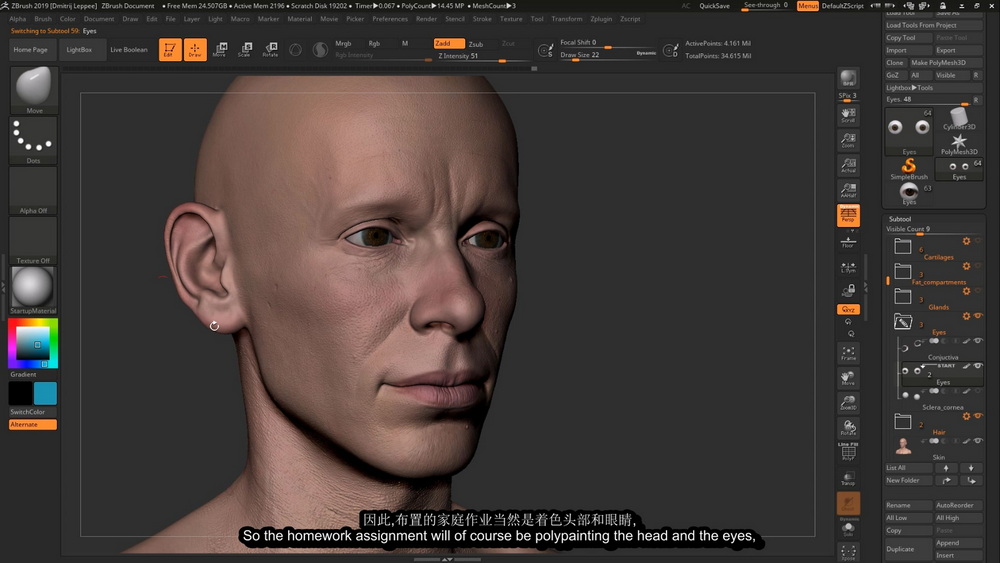Screen dimensions: 1000x563
Task: Click the Actual size icon
Action: click(848, 165)
